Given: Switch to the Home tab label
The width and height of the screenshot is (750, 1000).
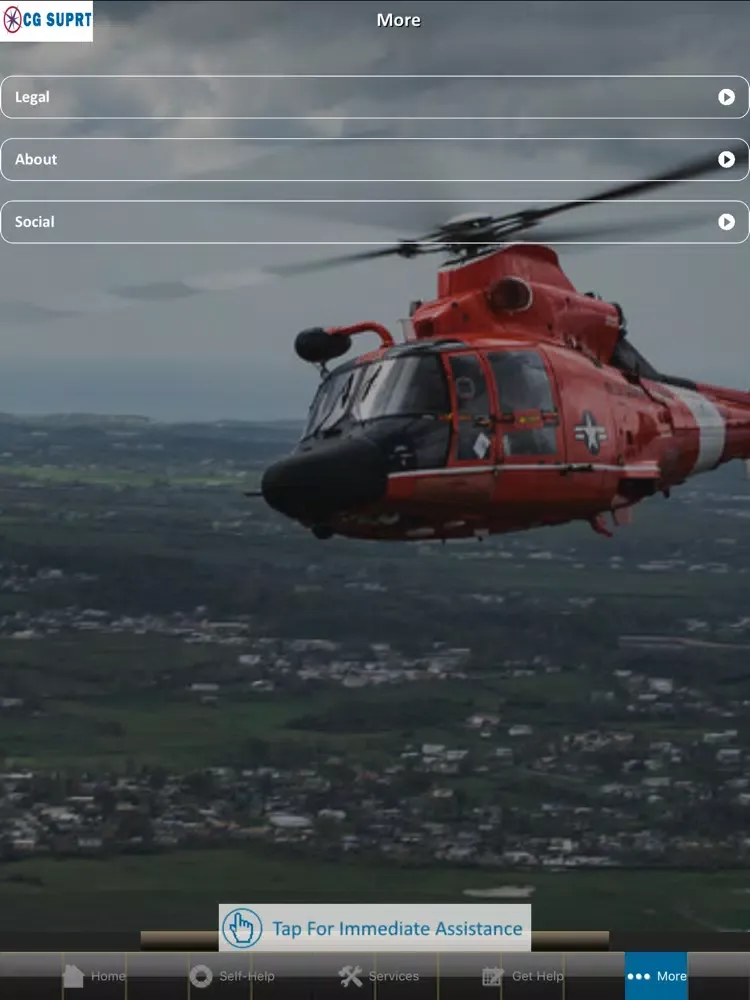Looking at the screenshot, I should (108, 976).
